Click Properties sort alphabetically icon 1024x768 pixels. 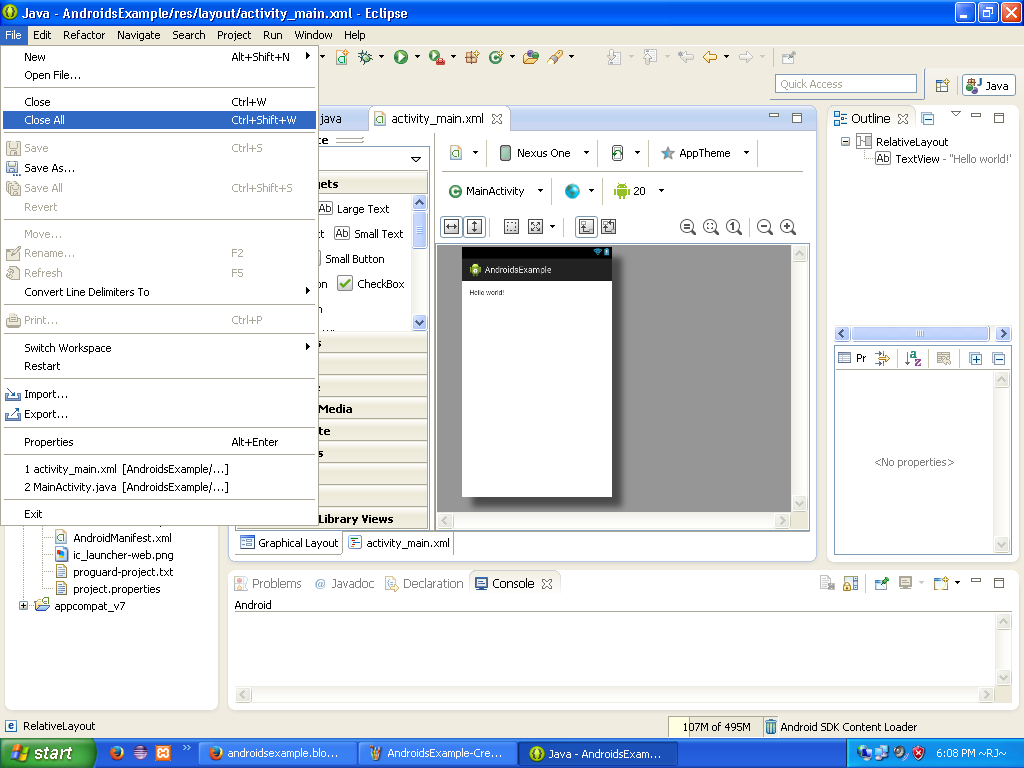tap(913, 358)
